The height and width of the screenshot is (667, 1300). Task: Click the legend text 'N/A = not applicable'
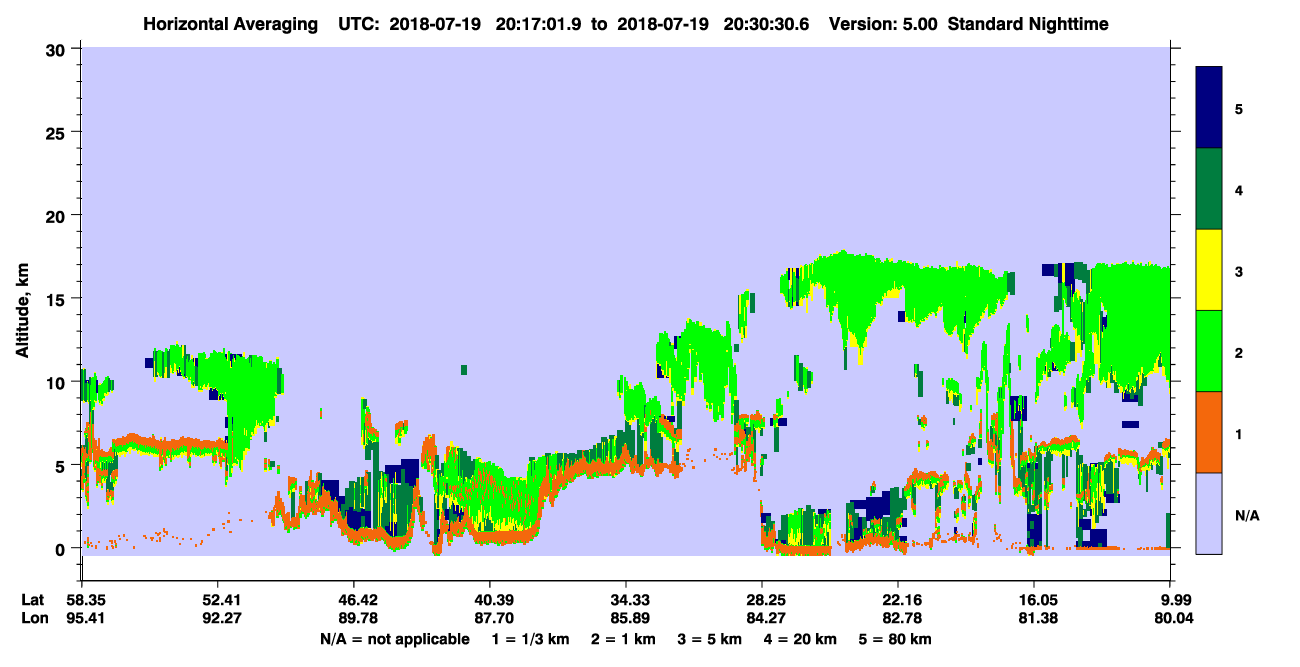pos(394,639)
